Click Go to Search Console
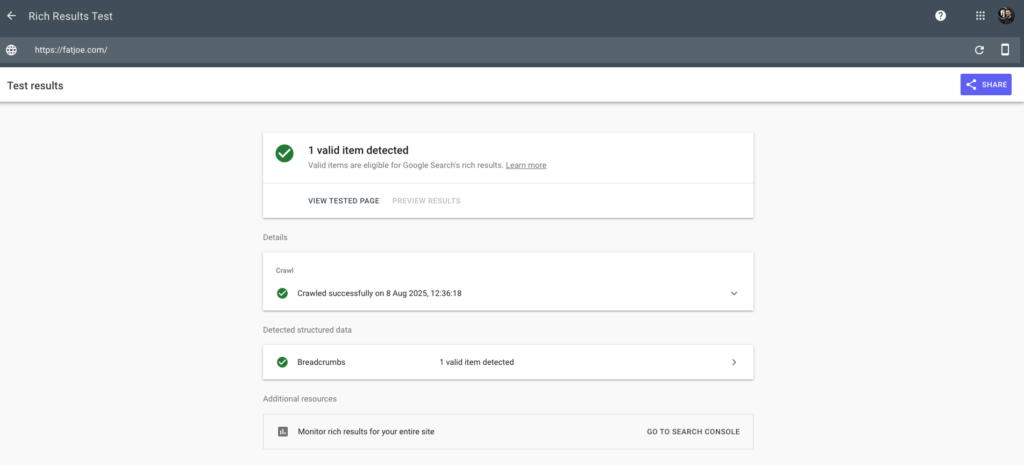 pos(694,432)
